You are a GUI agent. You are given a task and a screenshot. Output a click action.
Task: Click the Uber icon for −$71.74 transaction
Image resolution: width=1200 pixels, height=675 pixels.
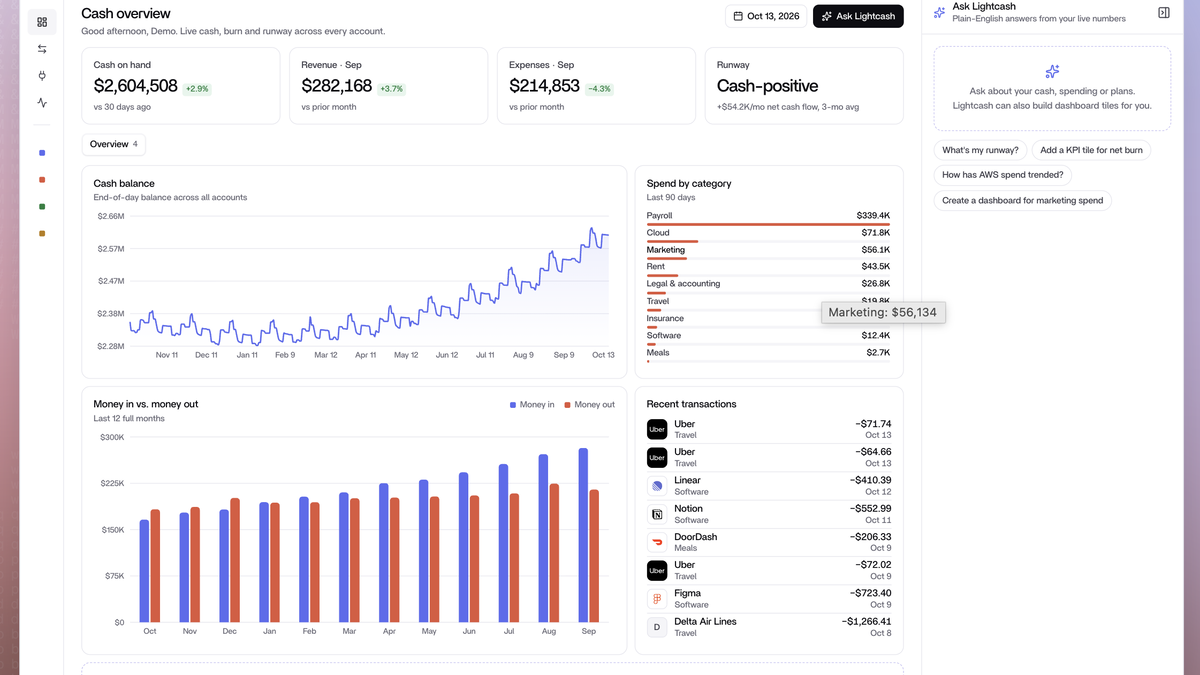[657, 429]
